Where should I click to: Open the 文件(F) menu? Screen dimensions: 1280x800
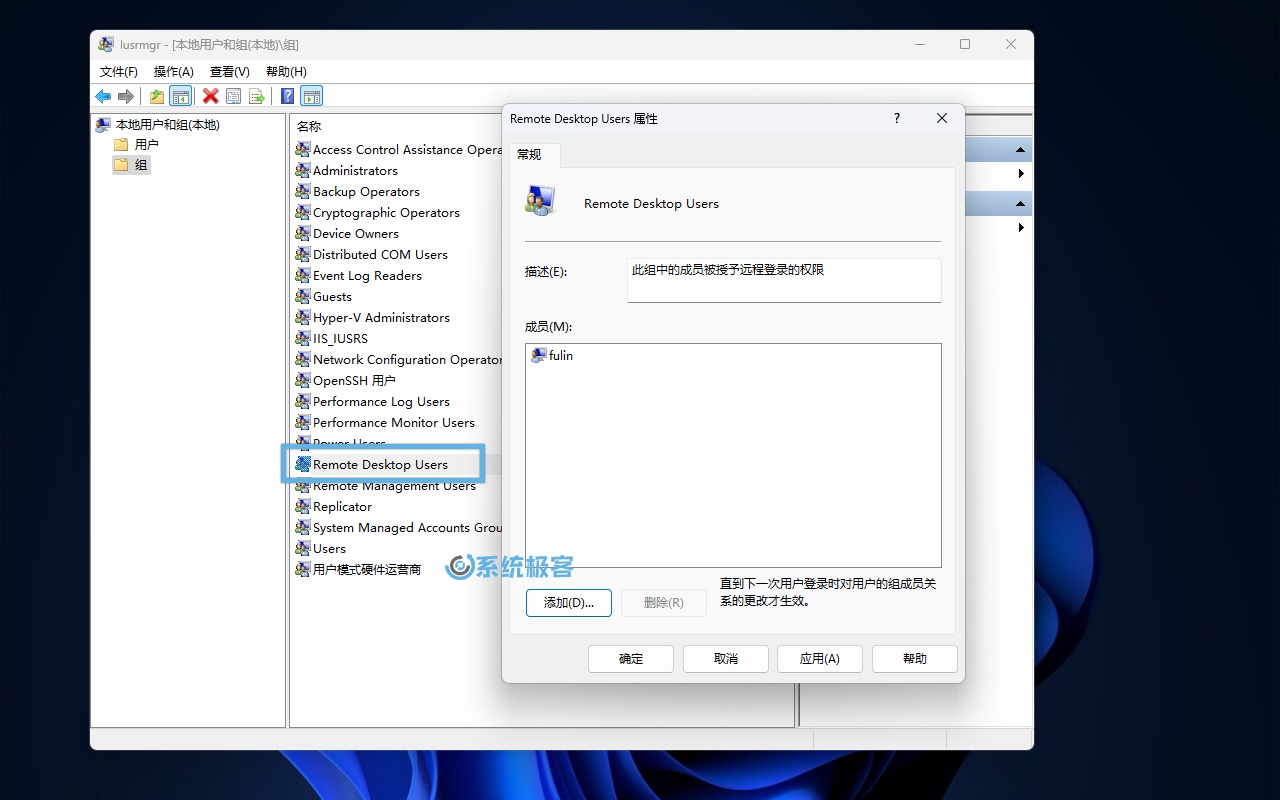click(119, 72)
